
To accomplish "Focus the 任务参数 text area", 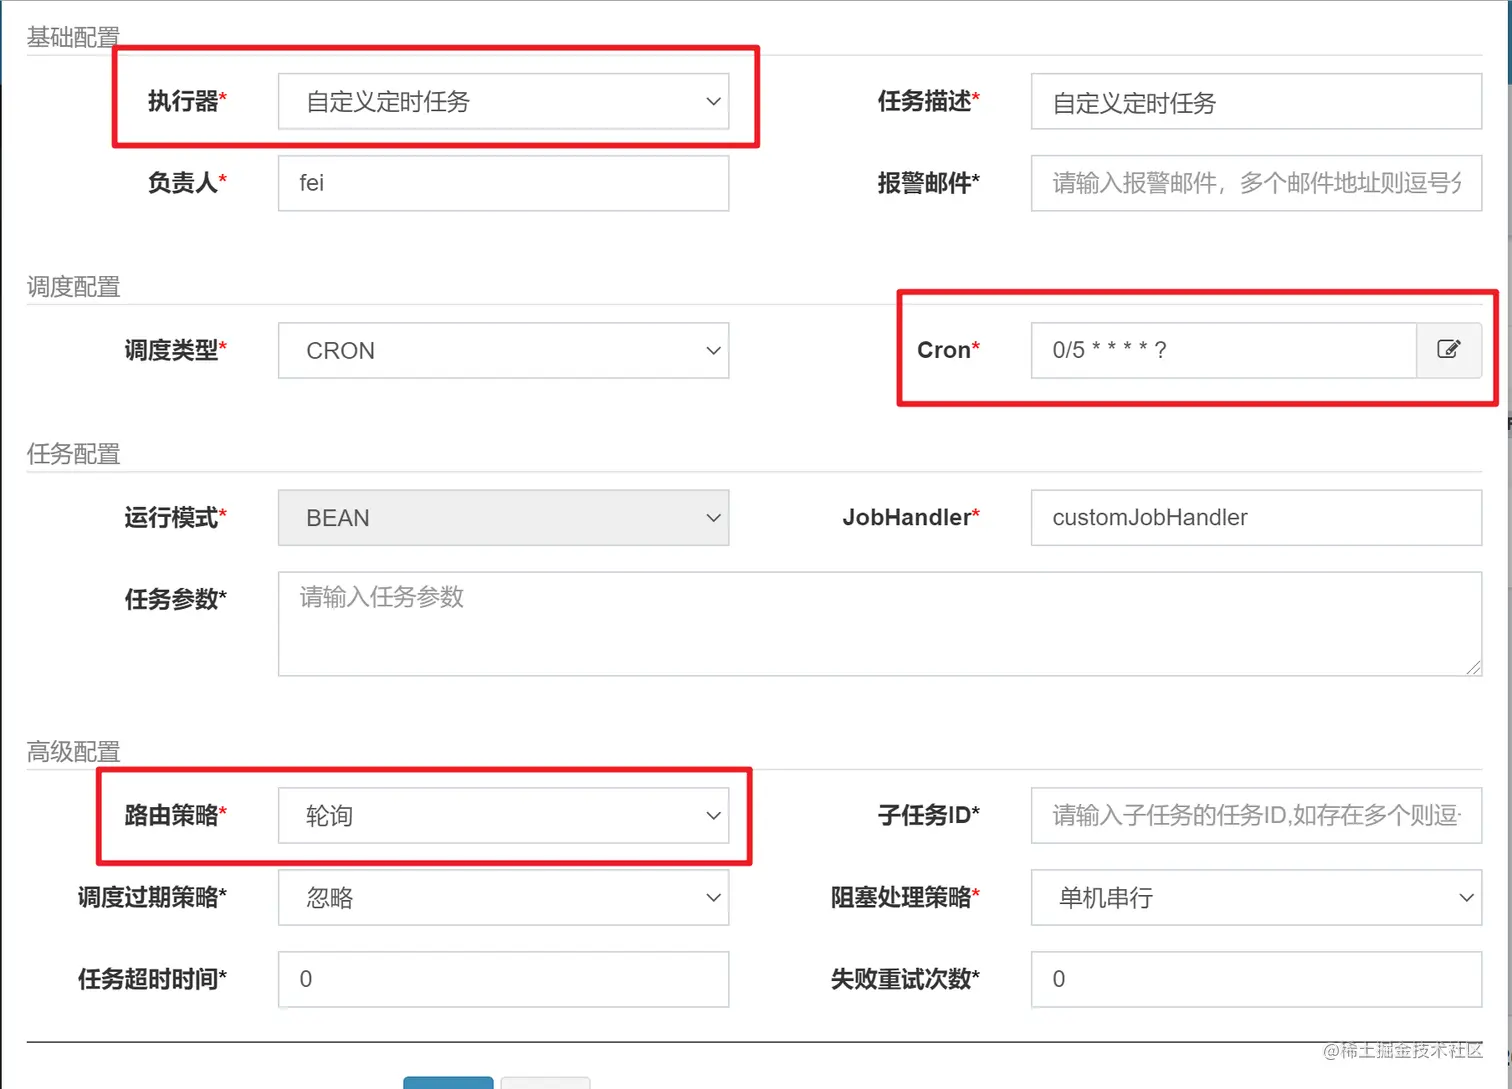I will click(x=880, y=623).
